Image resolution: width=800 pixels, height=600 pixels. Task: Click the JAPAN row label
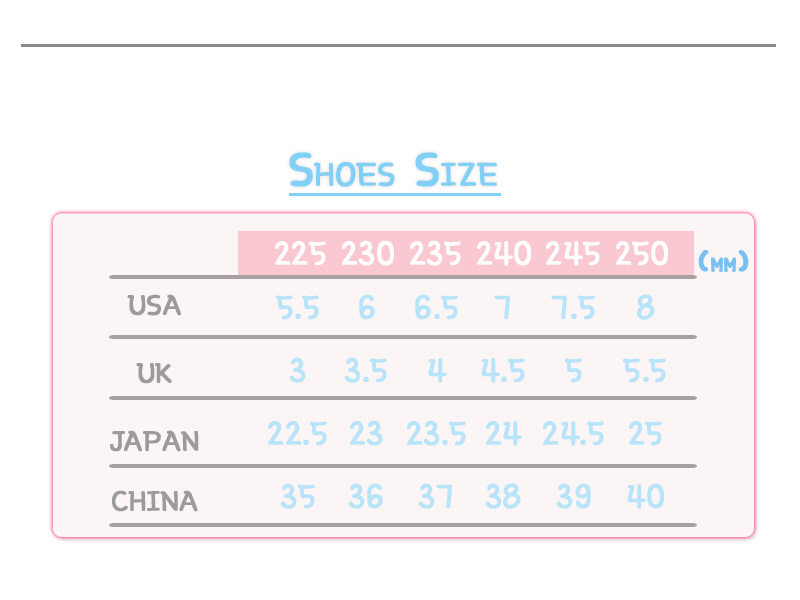pos(154,441)
